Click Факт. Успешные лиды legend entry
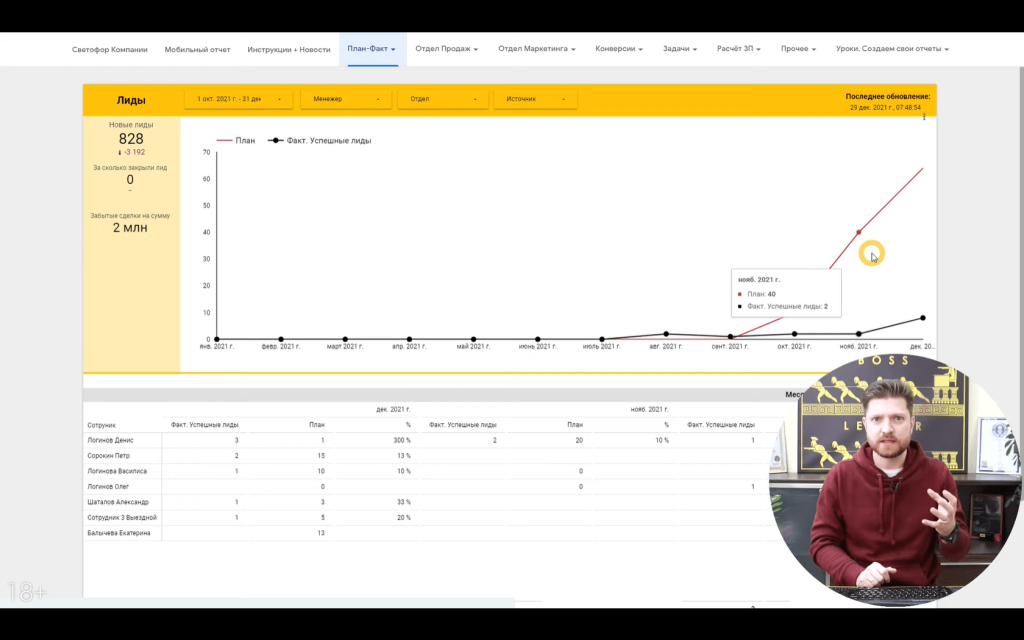 (319, 140)
